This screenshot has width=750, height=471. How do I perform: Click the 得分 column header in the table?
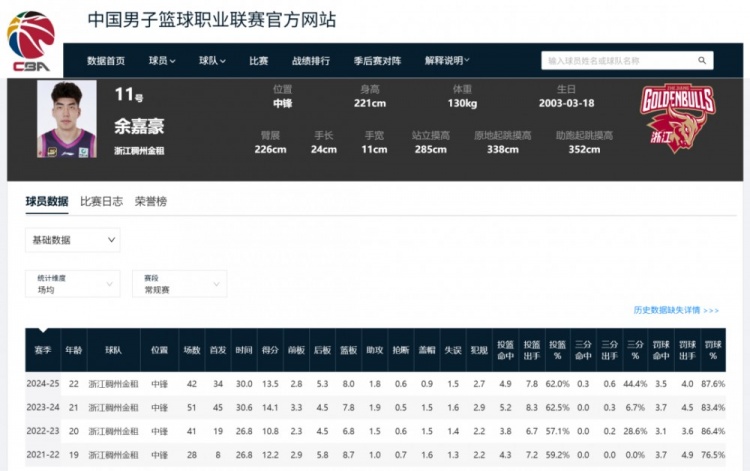[x=270, y=351]
